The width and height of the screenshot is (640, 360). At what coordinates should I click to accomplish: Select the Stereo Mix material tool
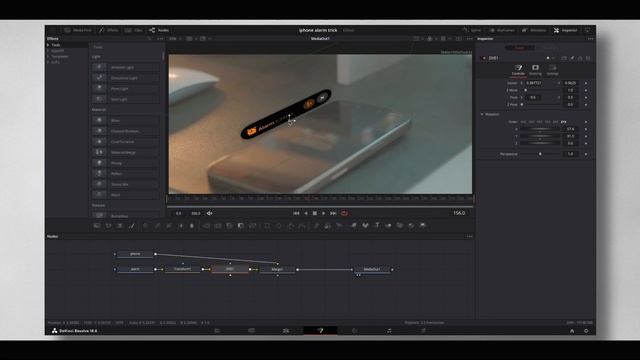pos(126,184)
